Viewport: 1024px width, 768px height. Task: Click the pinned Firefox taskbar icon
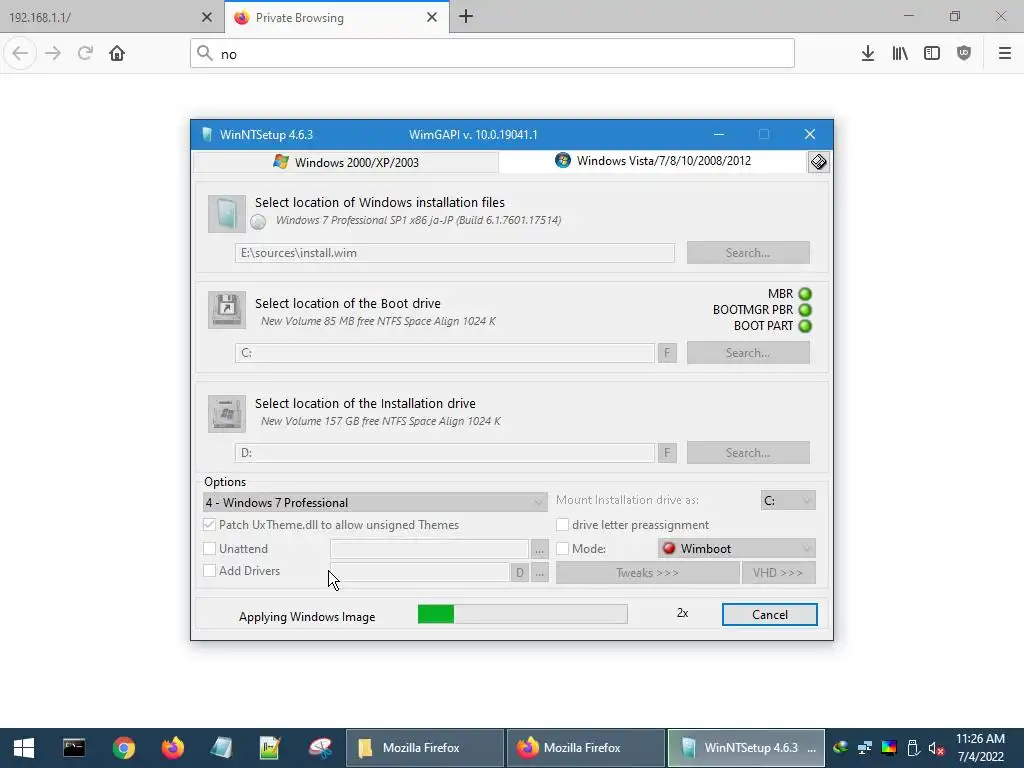pos(172,748)
